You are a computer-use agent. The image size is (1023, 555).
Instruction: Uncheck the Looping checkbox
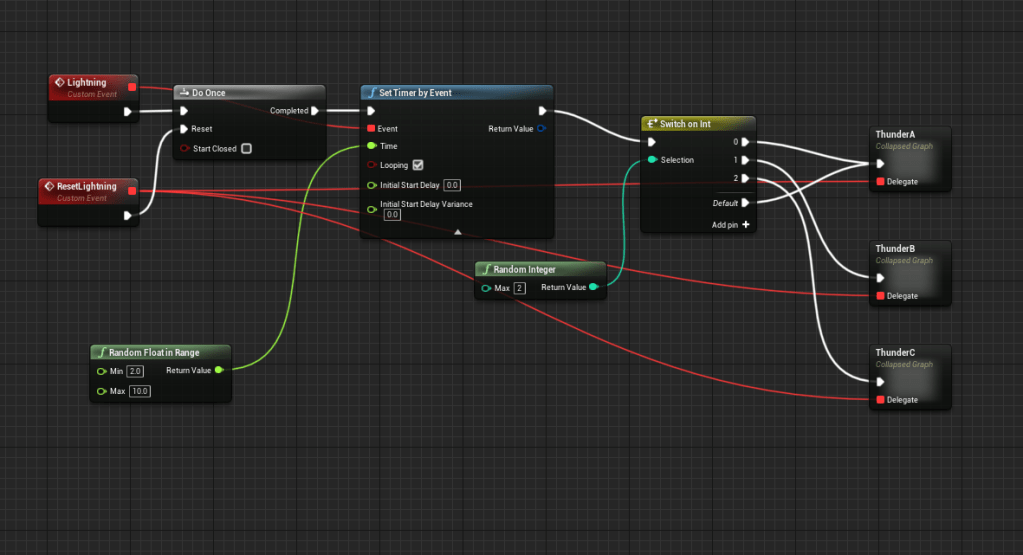tap(418, 165)
